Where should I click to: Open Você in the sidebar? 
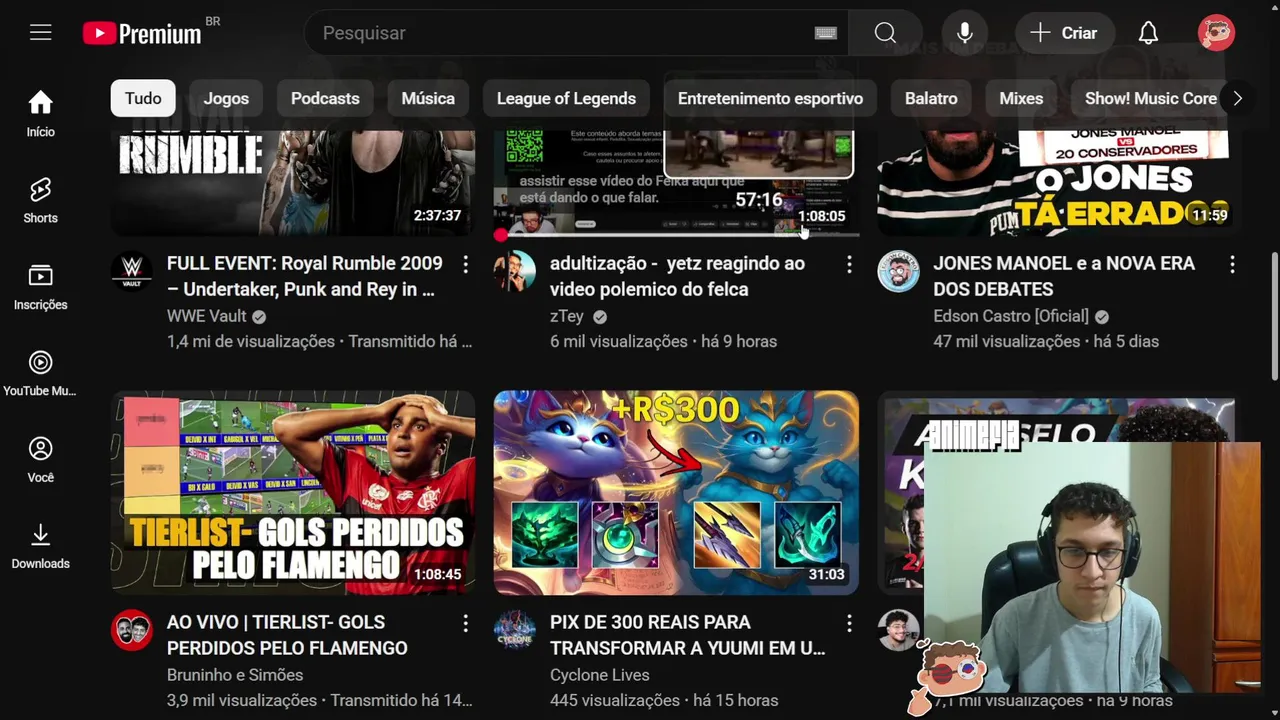[40, 460]
